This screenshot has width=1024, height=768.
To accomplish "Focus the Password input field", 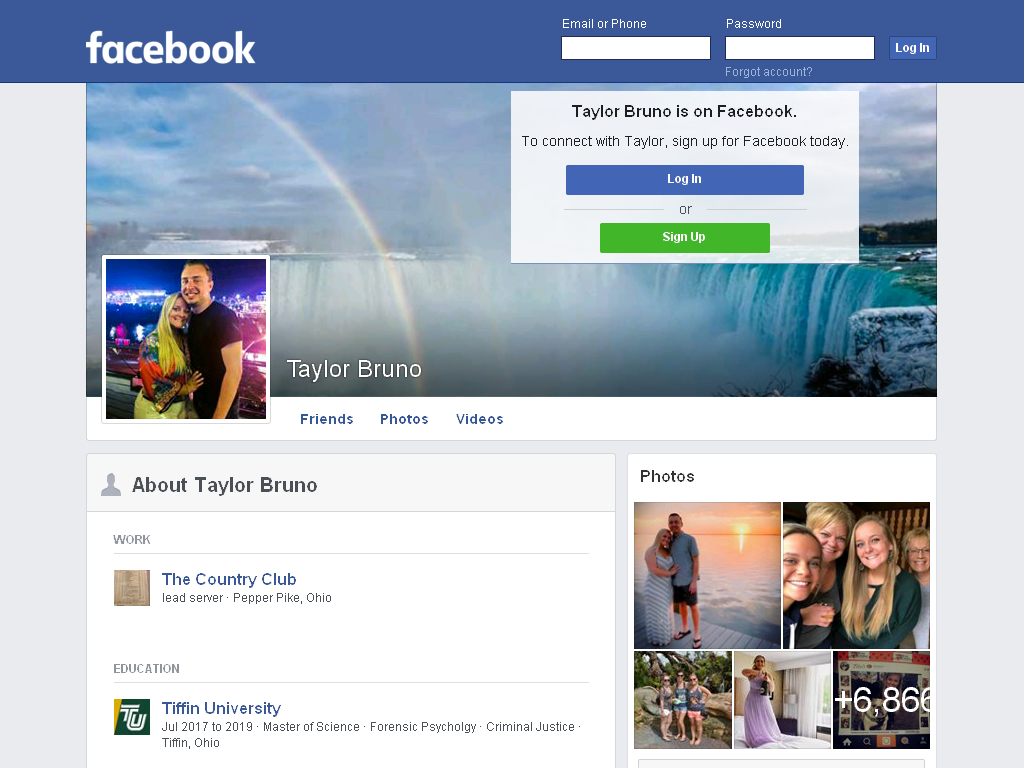I will pyautogui.click(x=800, y=48).
